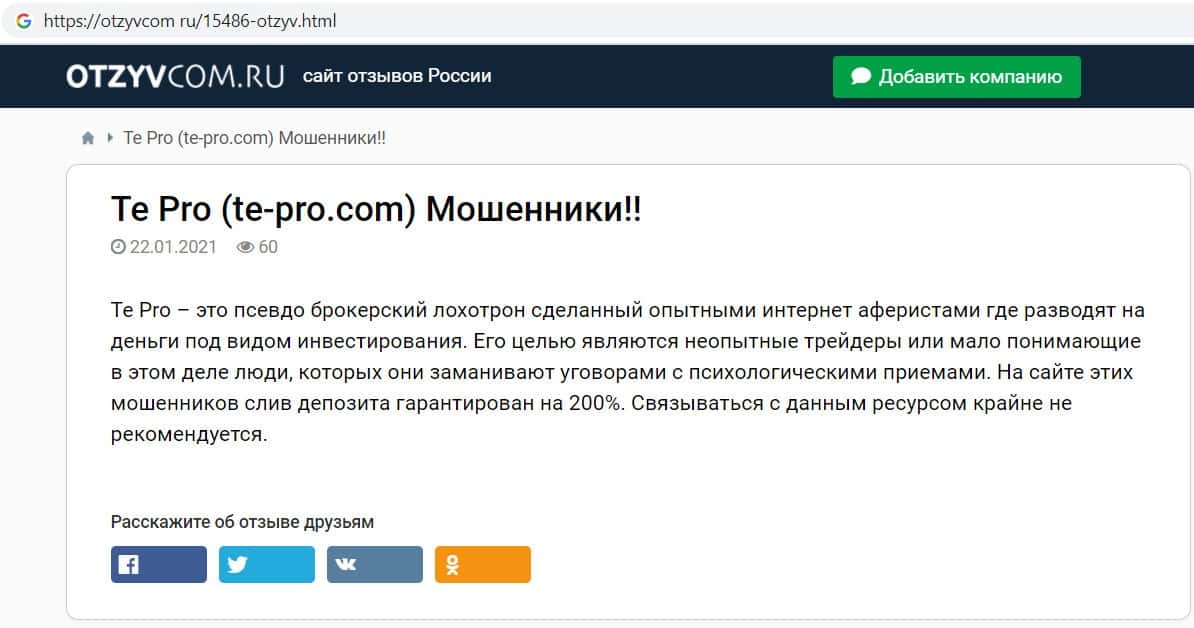Click the review paragraph text body
1194x628 pixels.
click(x=626, y=372)
